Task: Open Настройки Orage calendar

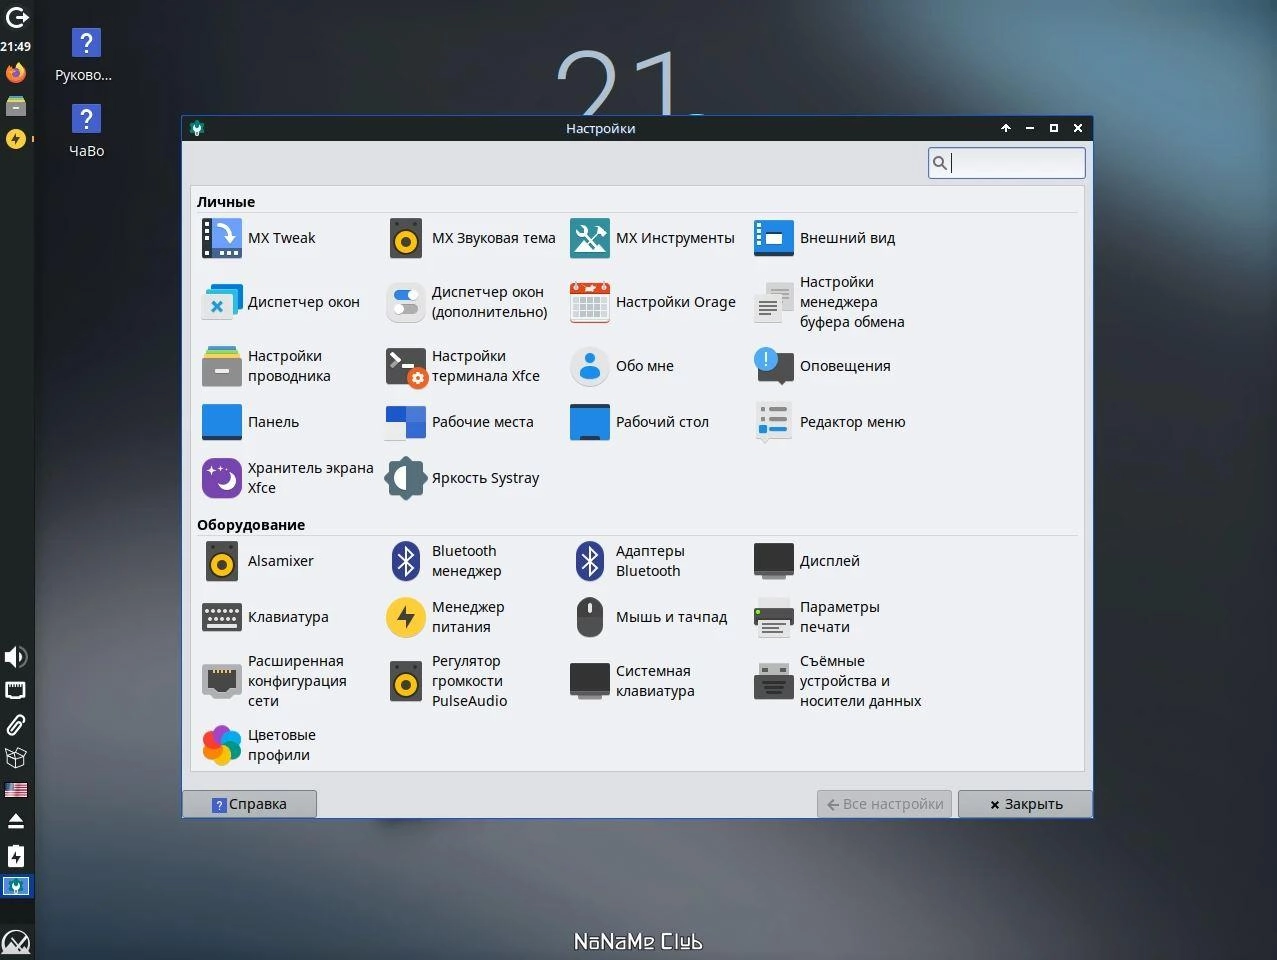Action: tap(653, 302)
